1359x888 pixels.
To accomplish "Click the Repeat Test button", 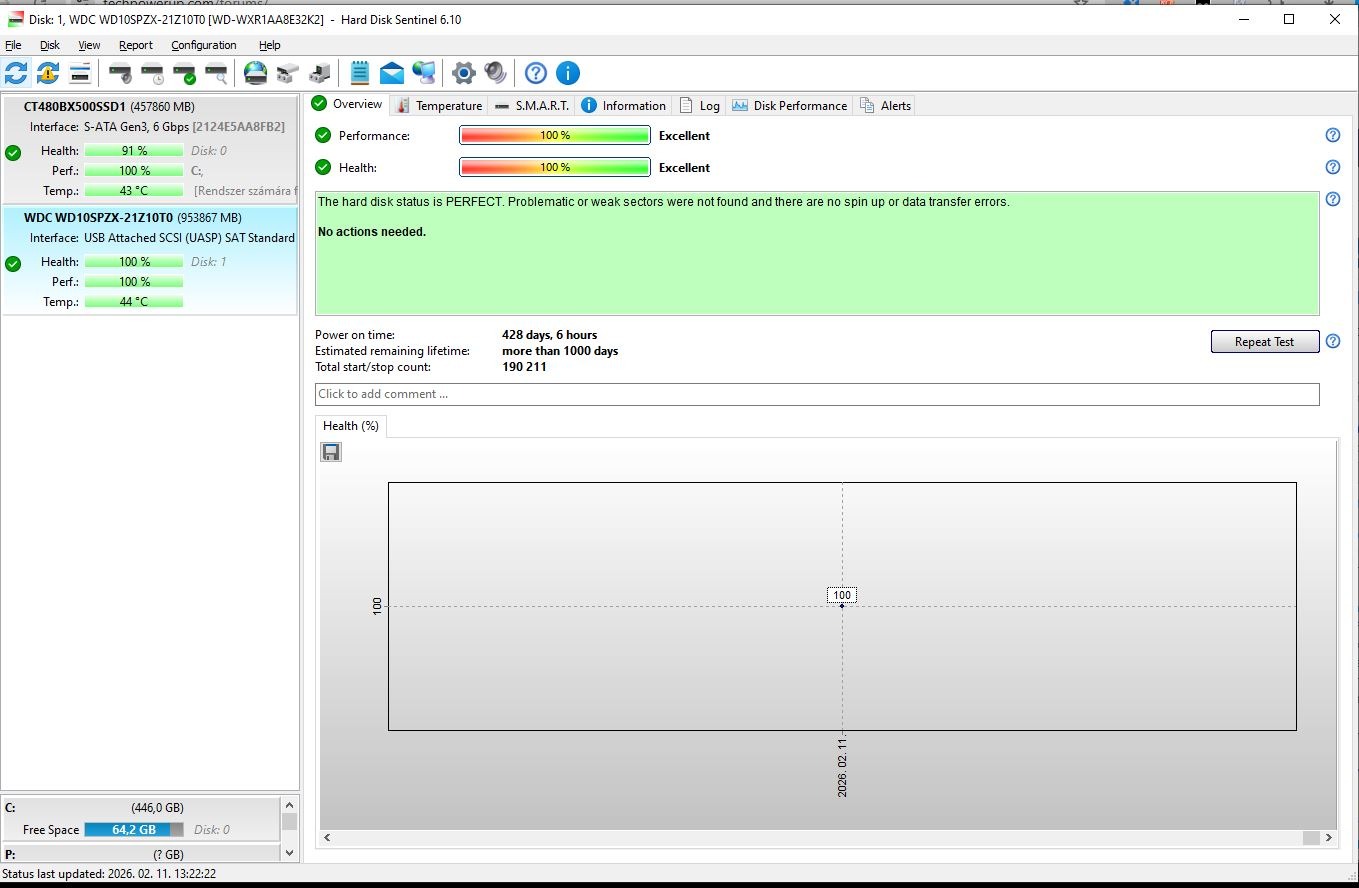I will point(1264,341).
